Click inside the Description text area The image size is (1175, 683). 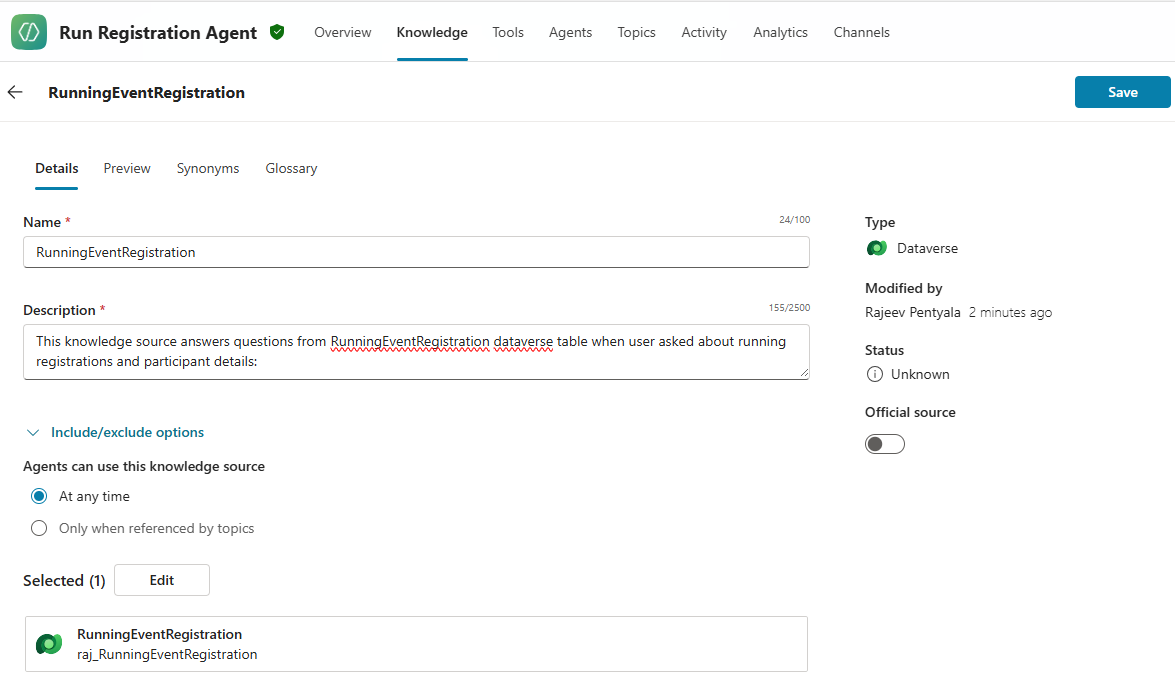[x=416, y=351]
